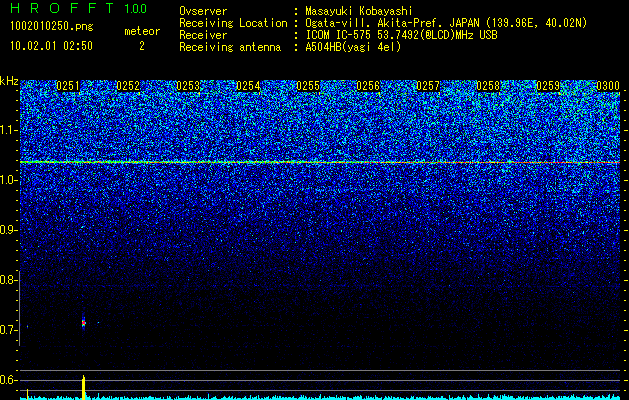Image resolution: width=629 pixels, height=400 pixels.
Task: Click the Ovserver field label
Action: [203, 11]
